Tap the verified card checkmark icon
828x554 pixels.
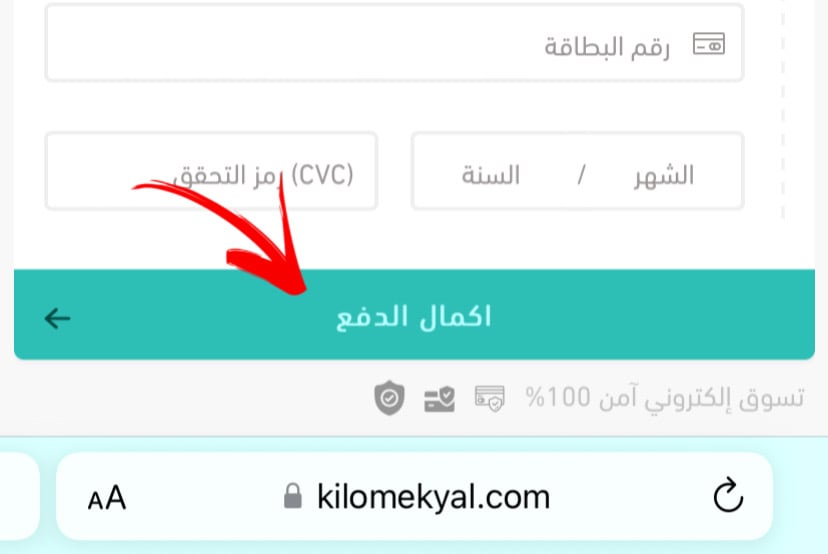(x=439, y=399)
